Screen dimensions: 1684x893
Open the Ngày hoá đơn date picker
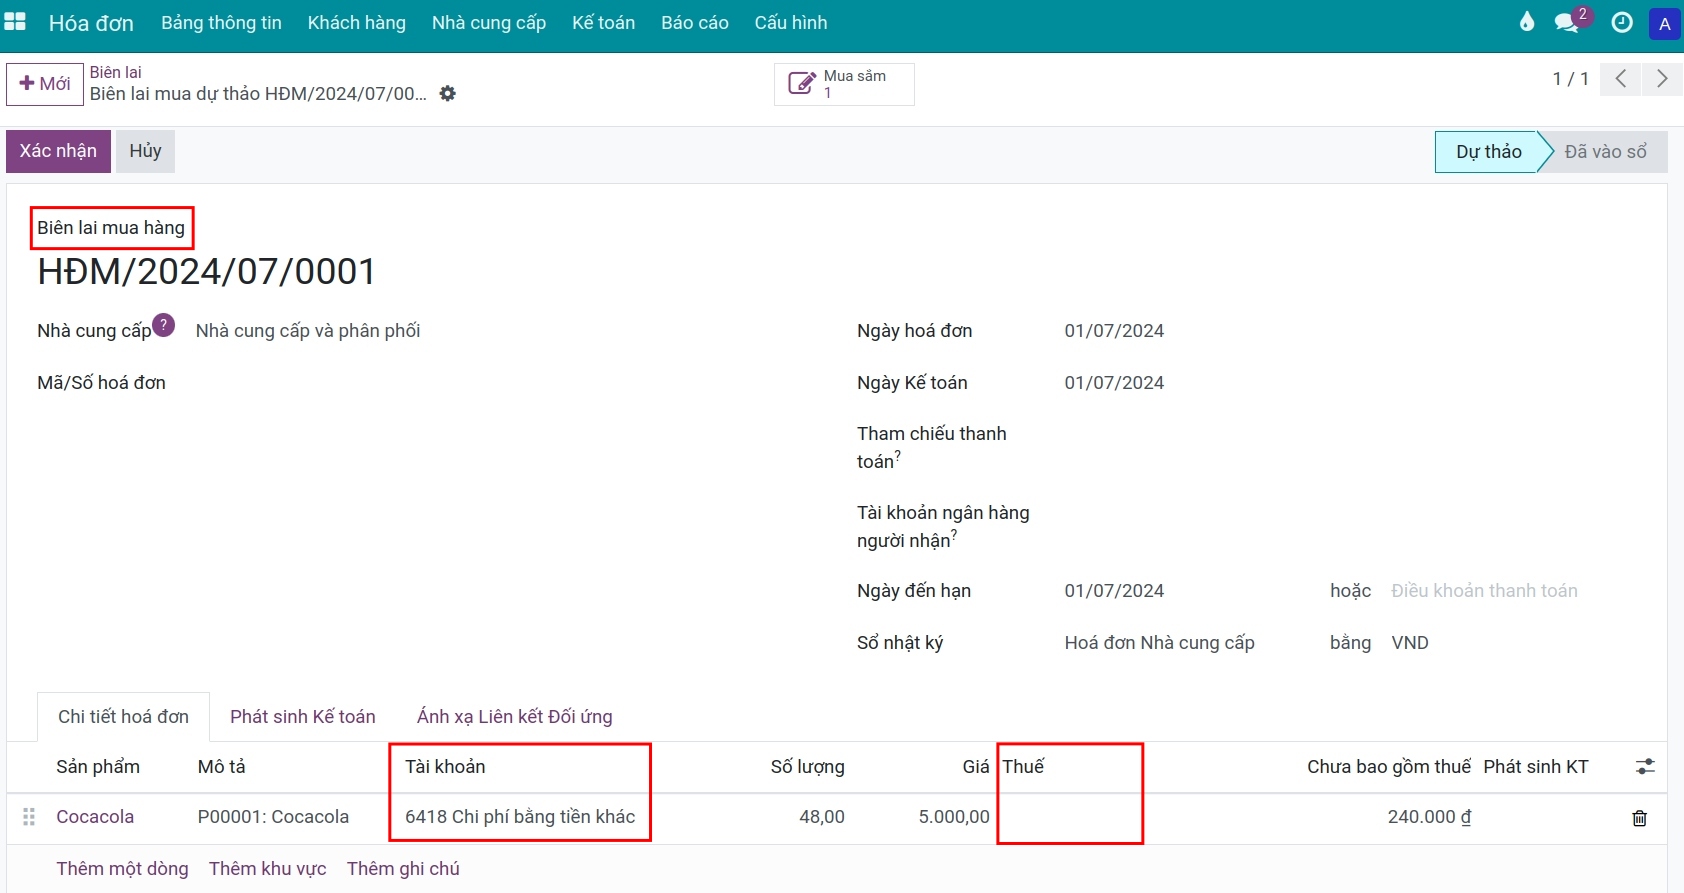(x=1114, y=331)
